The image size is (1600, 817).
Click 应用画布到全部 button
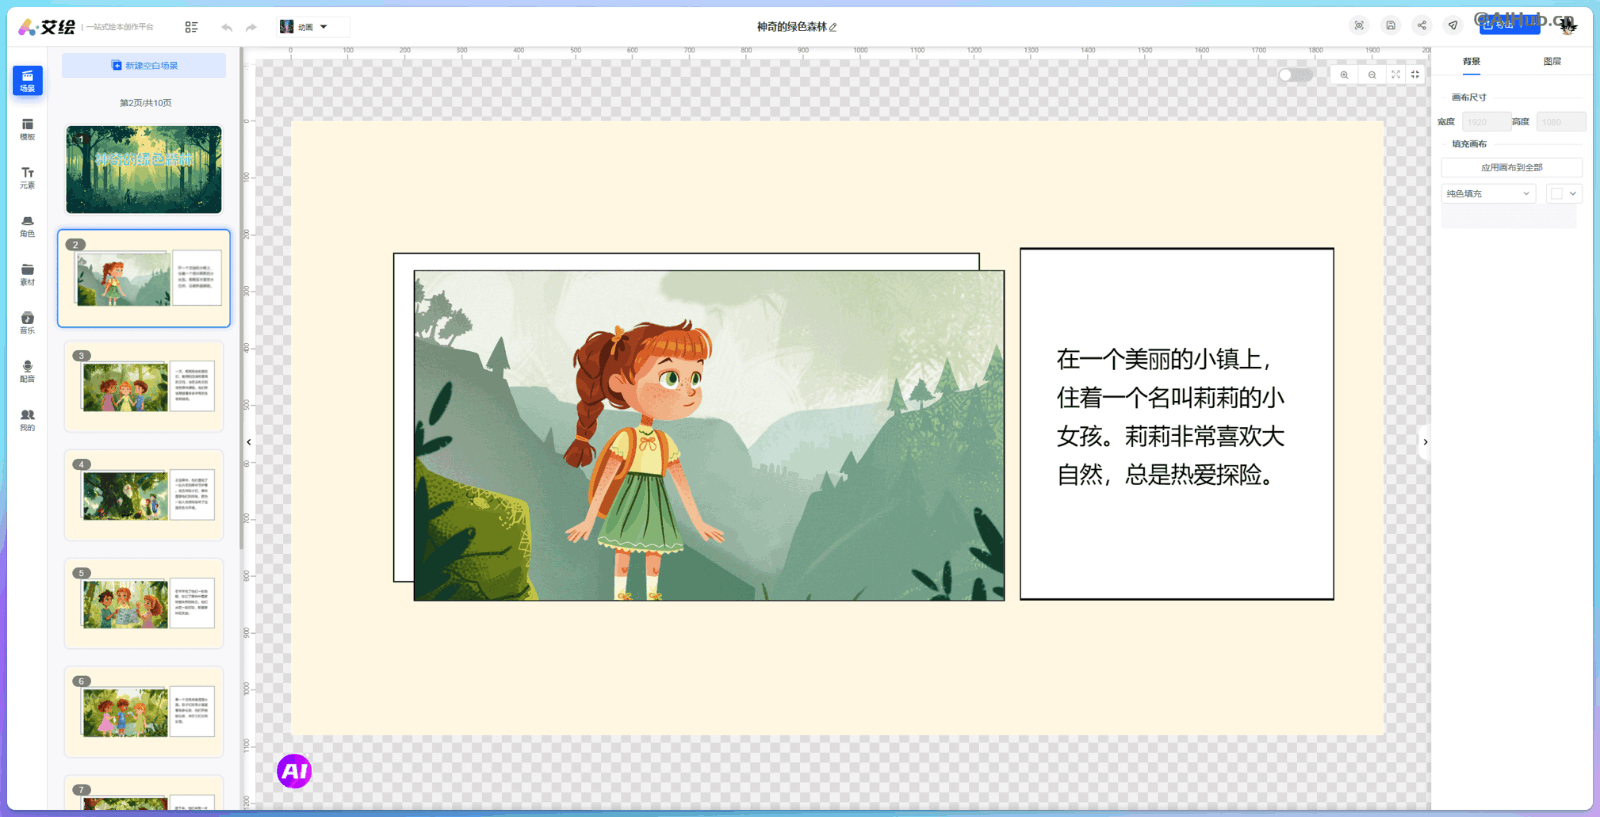click(x=1511, y=168)
